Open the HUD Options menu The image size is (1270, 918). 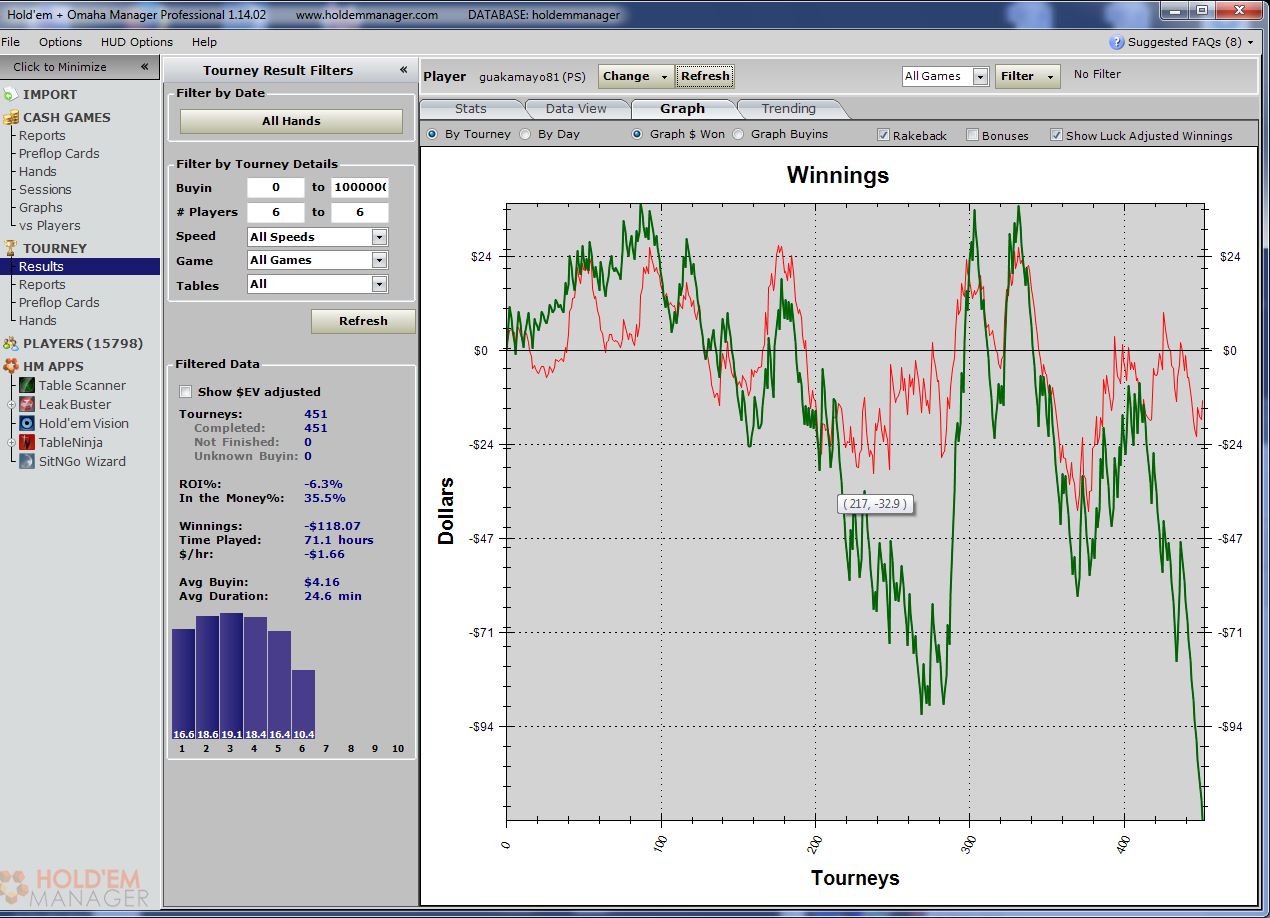pos(137,42)
